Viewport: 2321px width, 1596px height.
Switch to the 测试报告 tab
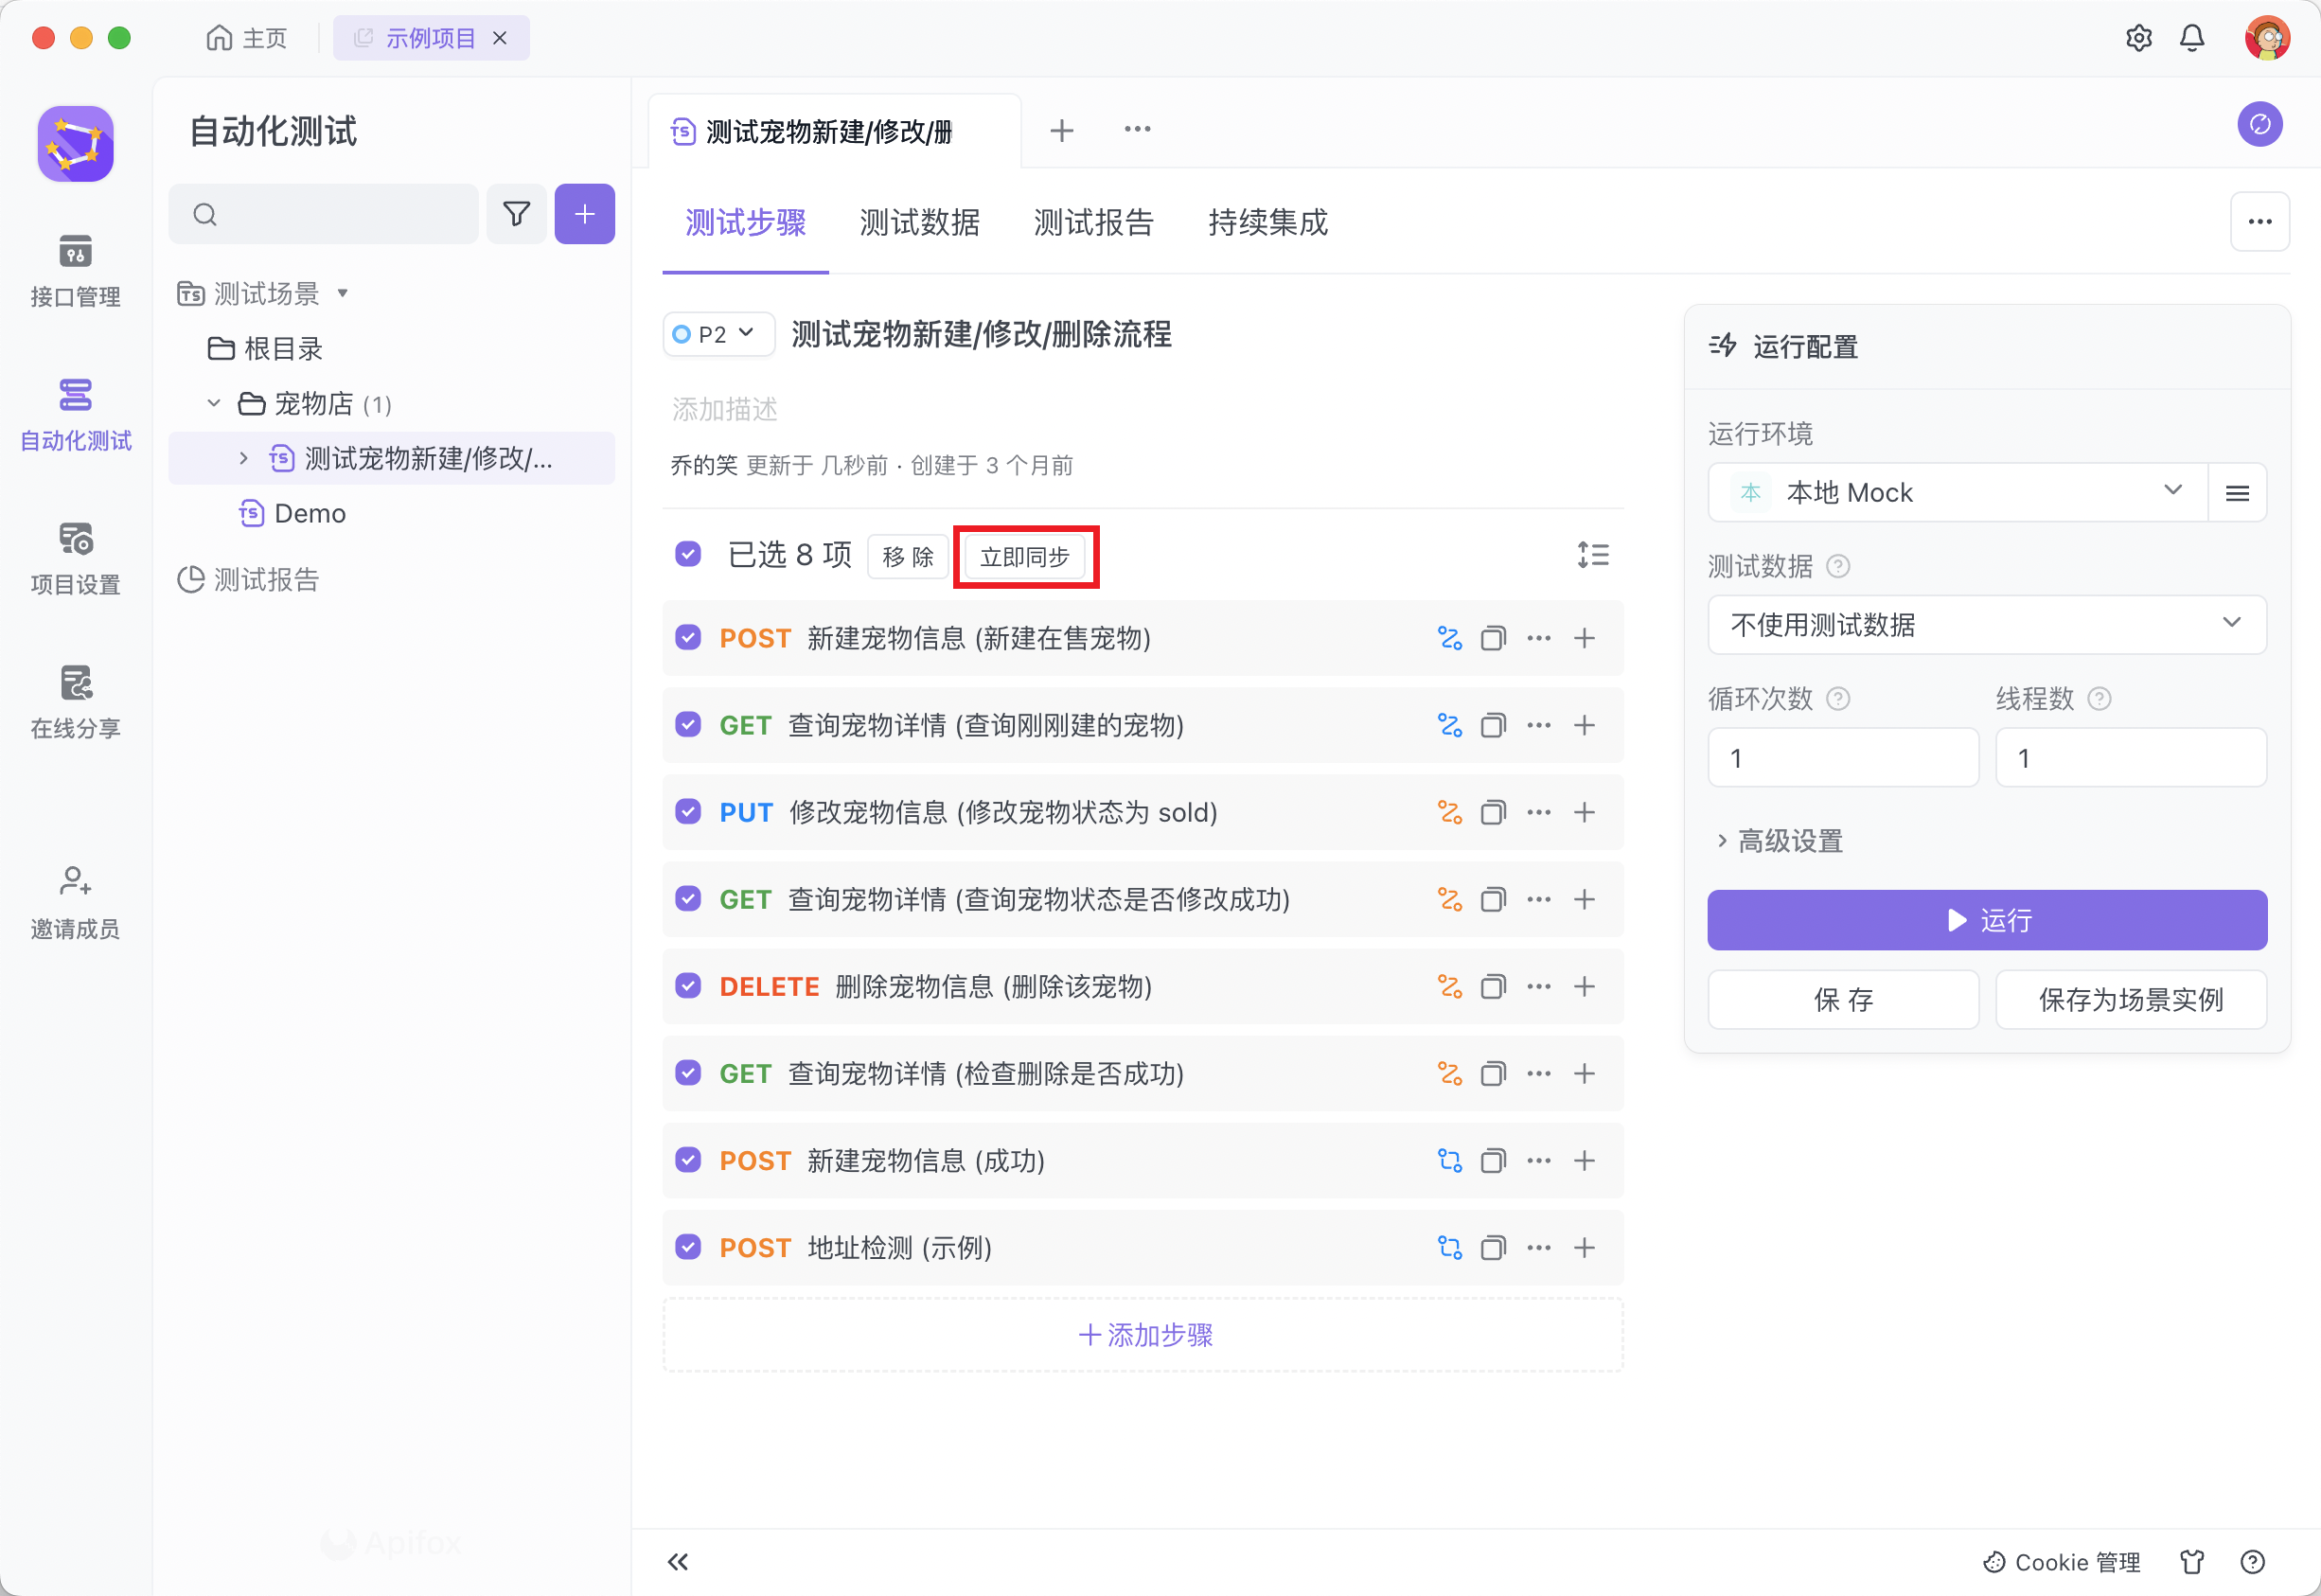[1093, 222]
